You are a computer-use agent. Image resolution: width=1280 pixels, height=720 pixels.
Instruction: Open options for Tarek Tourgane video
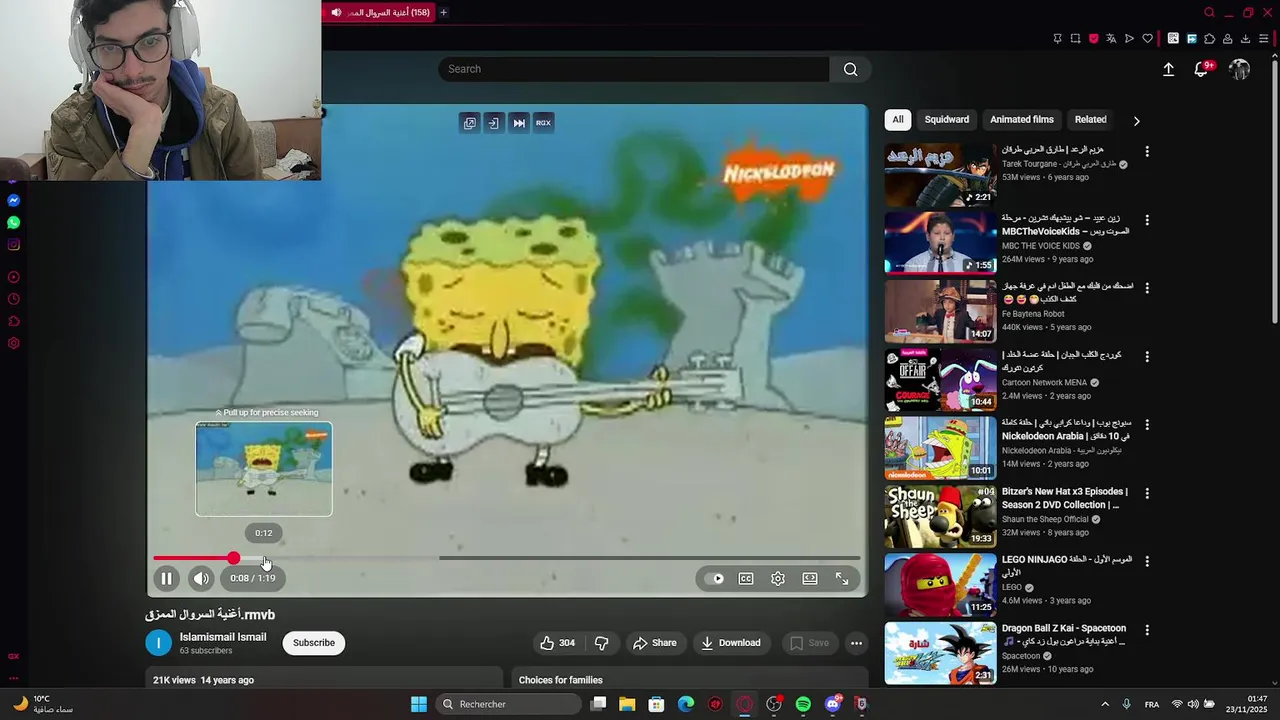[x=1147, y=152]
